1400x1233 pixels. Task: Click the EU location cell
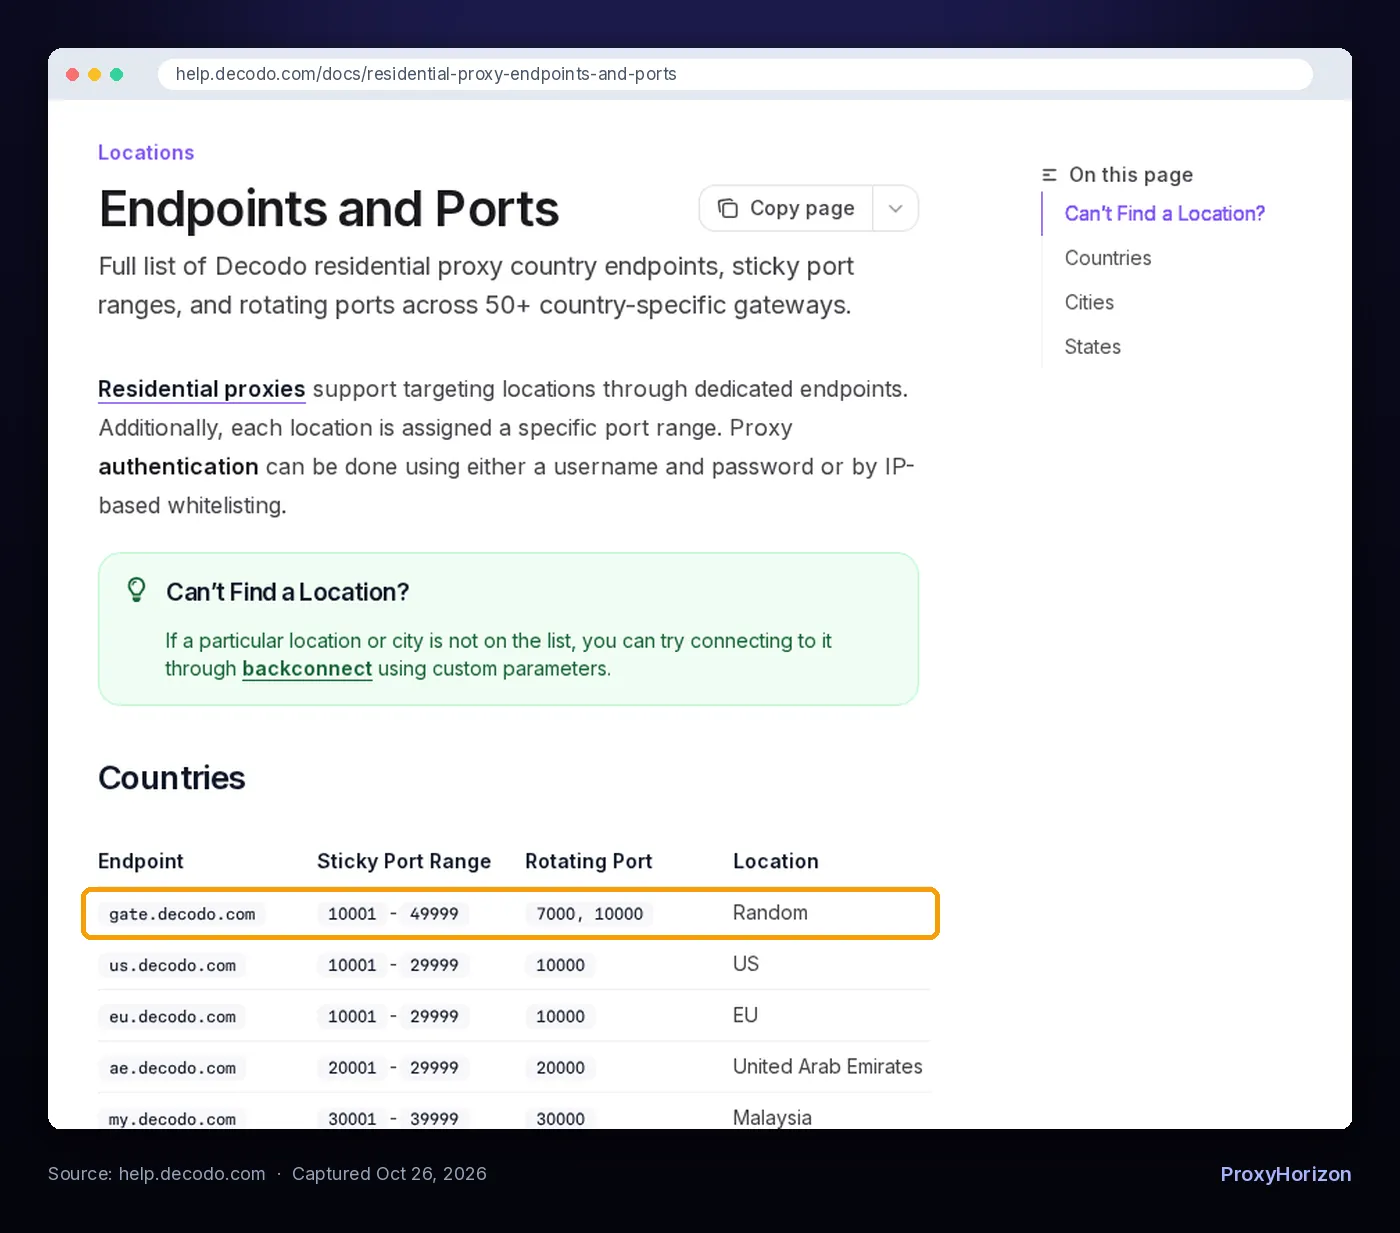[745, 1015]
